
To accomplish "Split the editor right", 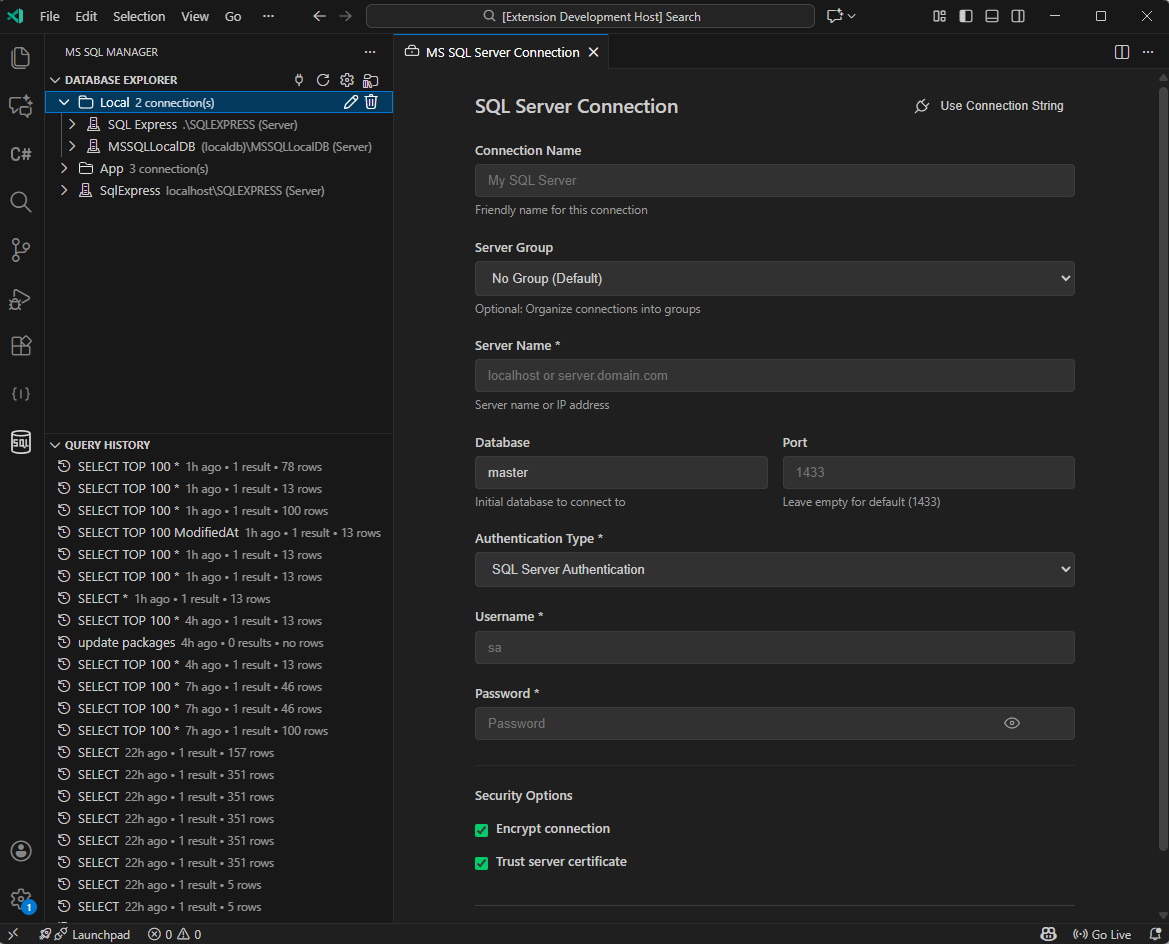I will pyautogui.click(x=1121, y=52).
